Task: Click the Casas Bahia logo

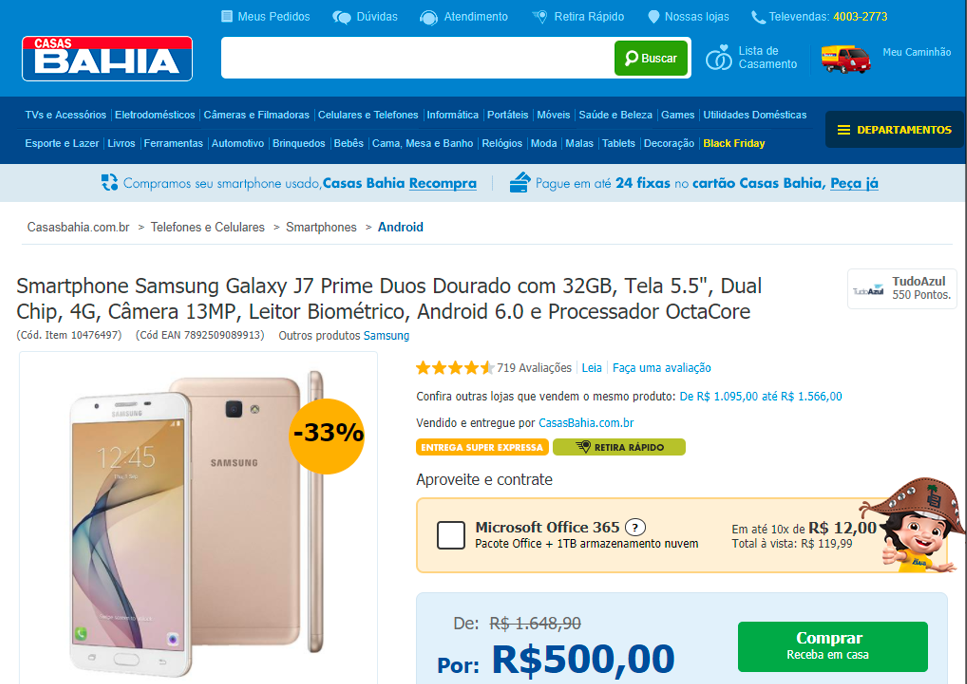Action: [107, 59]
